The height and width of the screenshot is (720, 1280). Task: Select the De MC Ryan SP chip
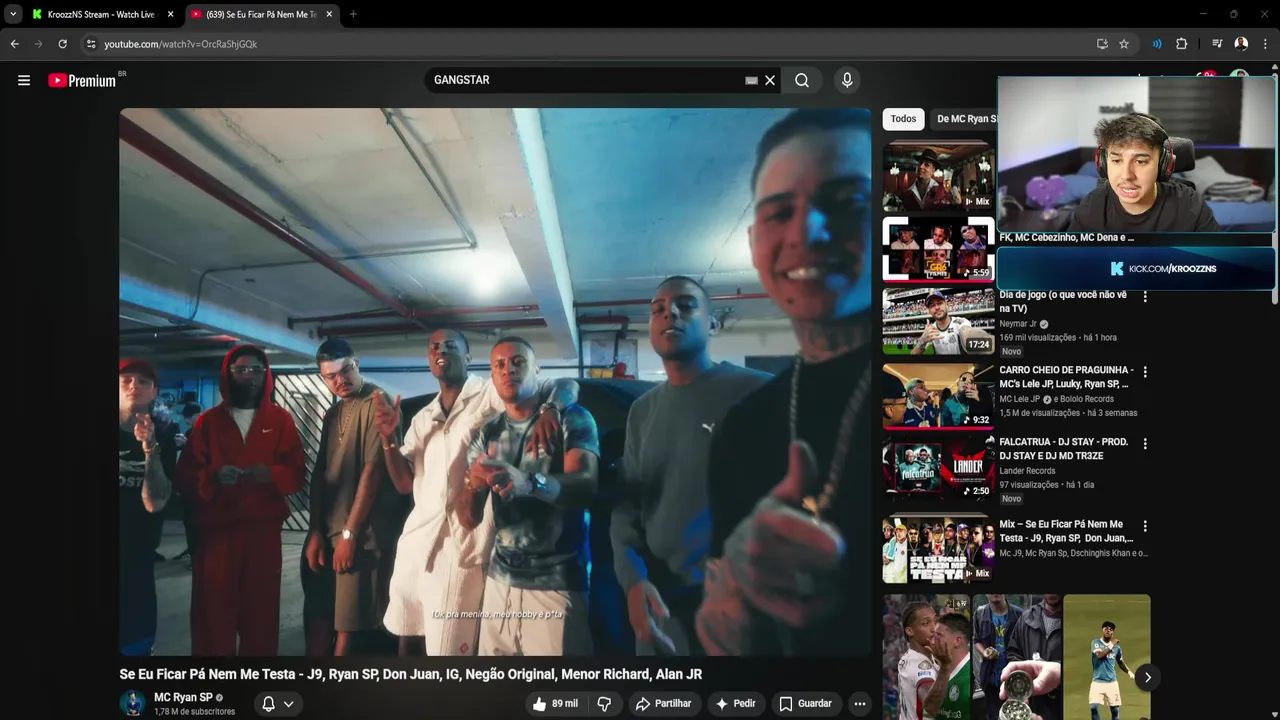tap(965, 119)
